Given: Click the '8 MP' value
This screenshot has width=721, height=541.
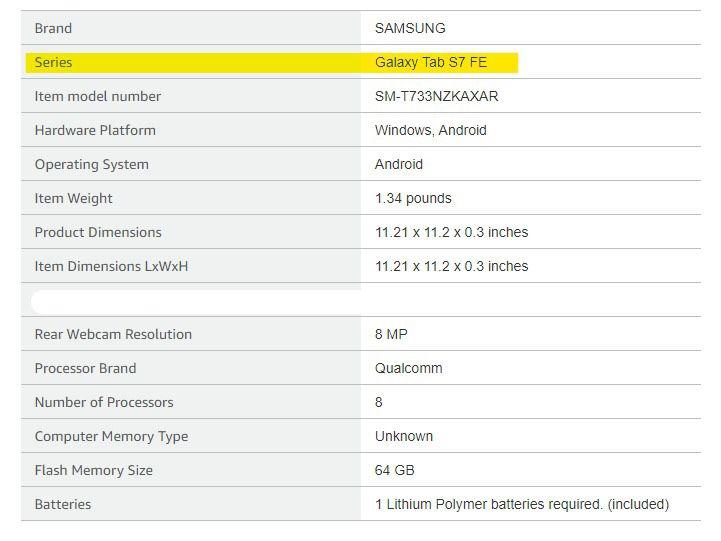Looking at the screenshot, I should click(x=391, y=334).
